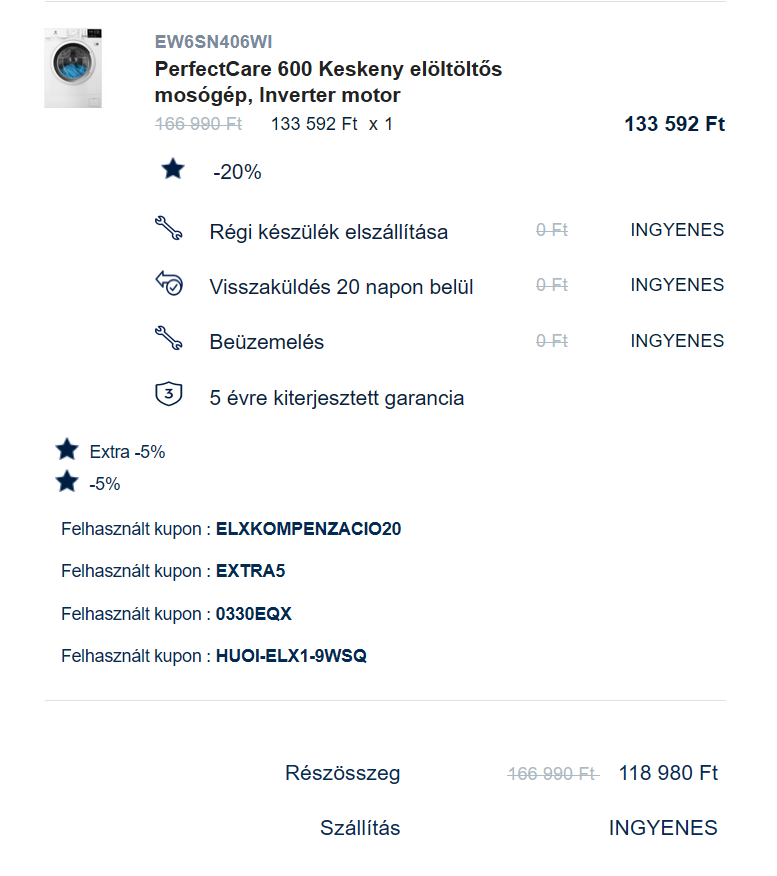The height and width of the screenshot is (876, 777).
Task: Click the star icon beside -20%
Action: (x=173, y=169)
